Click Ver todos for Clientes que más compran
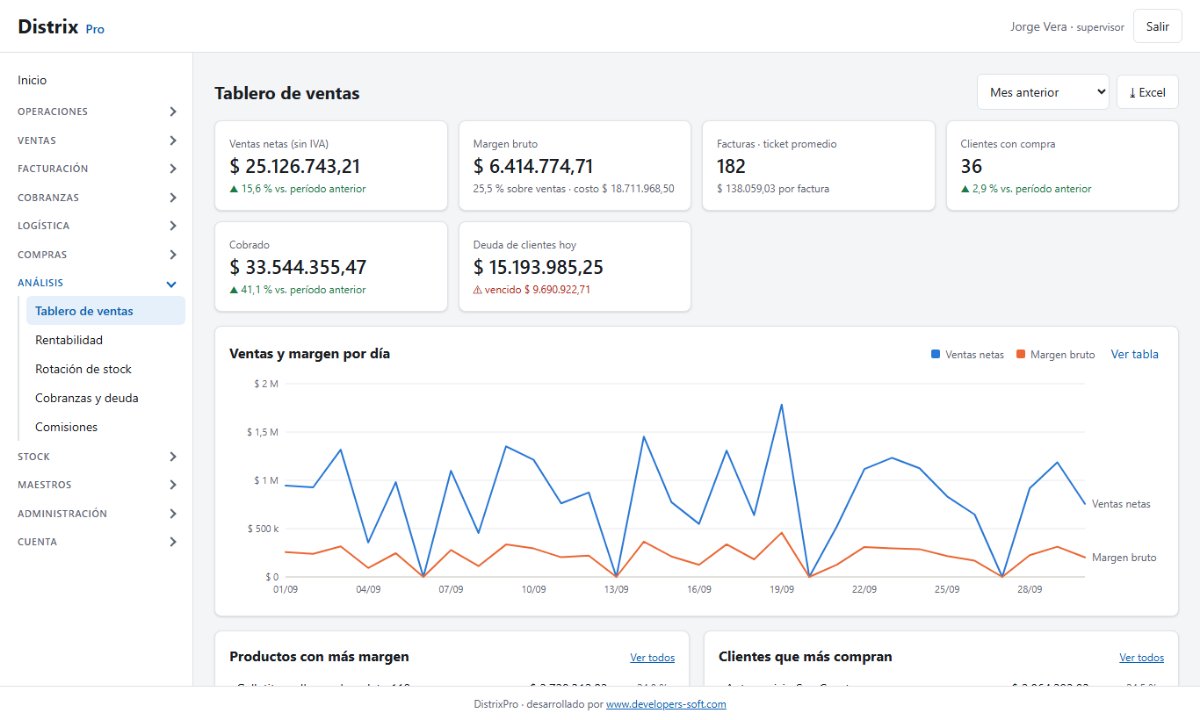Viewport: 1200px width, 720px height. 1141,658
